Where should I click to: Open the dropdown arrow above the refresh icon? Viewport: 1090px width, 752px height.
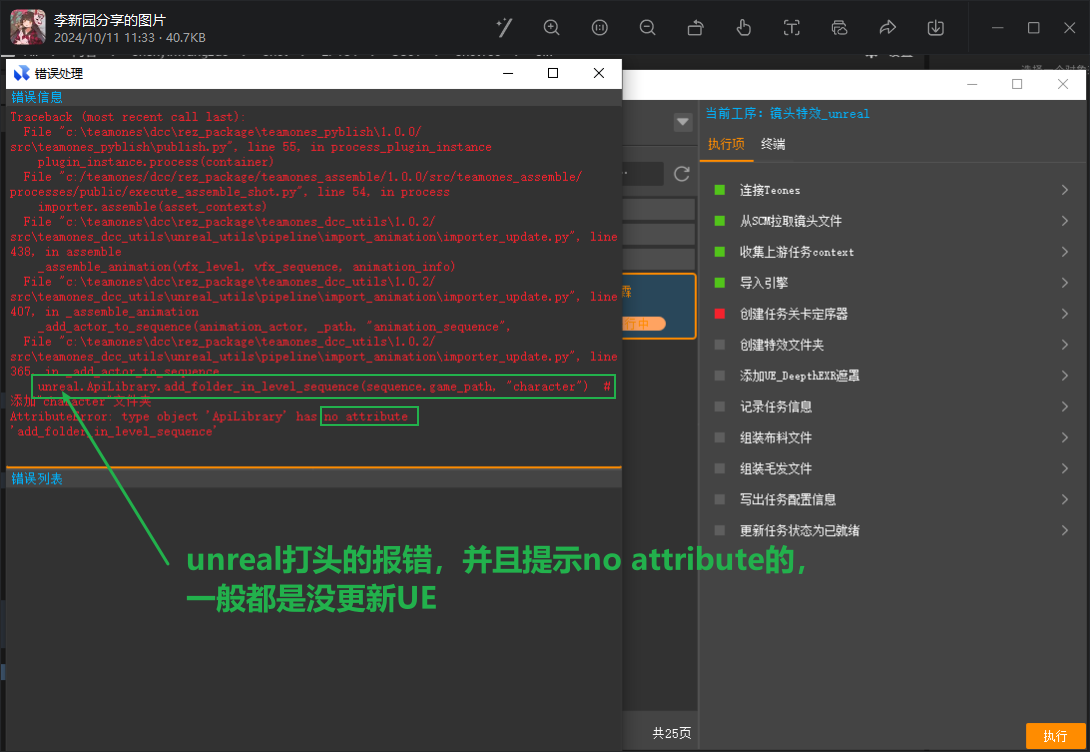click(x=683, y=122)
